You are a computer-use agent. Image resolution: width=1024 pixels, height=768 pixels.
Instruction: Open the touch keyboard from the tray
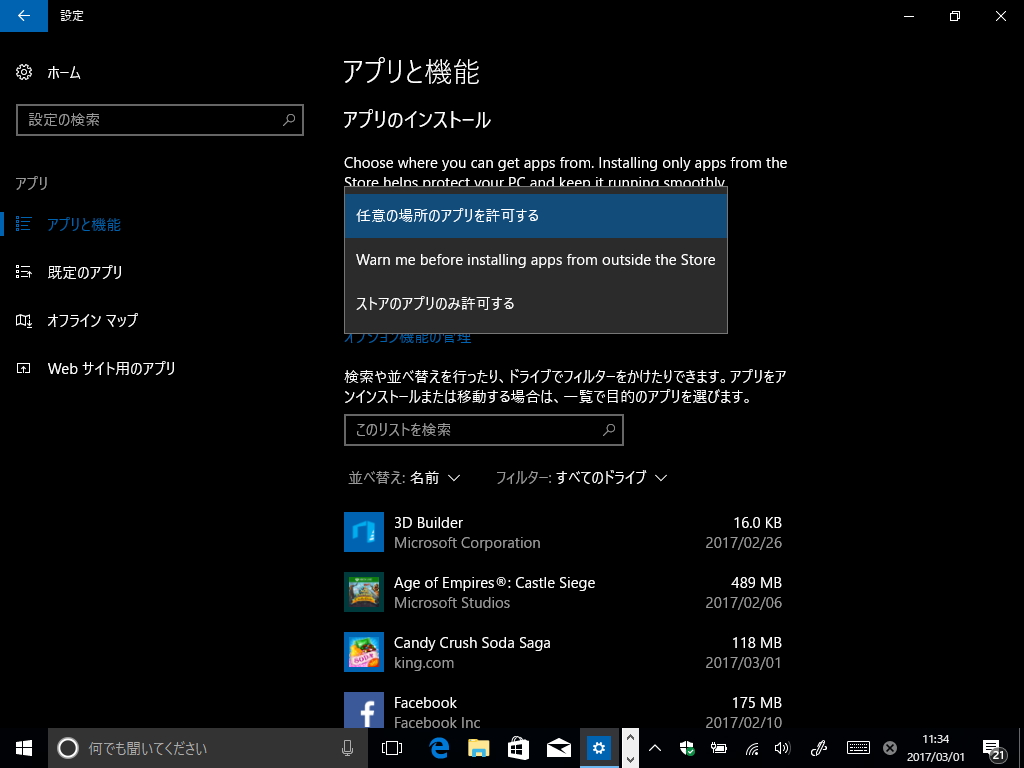(x=858, y=747)
